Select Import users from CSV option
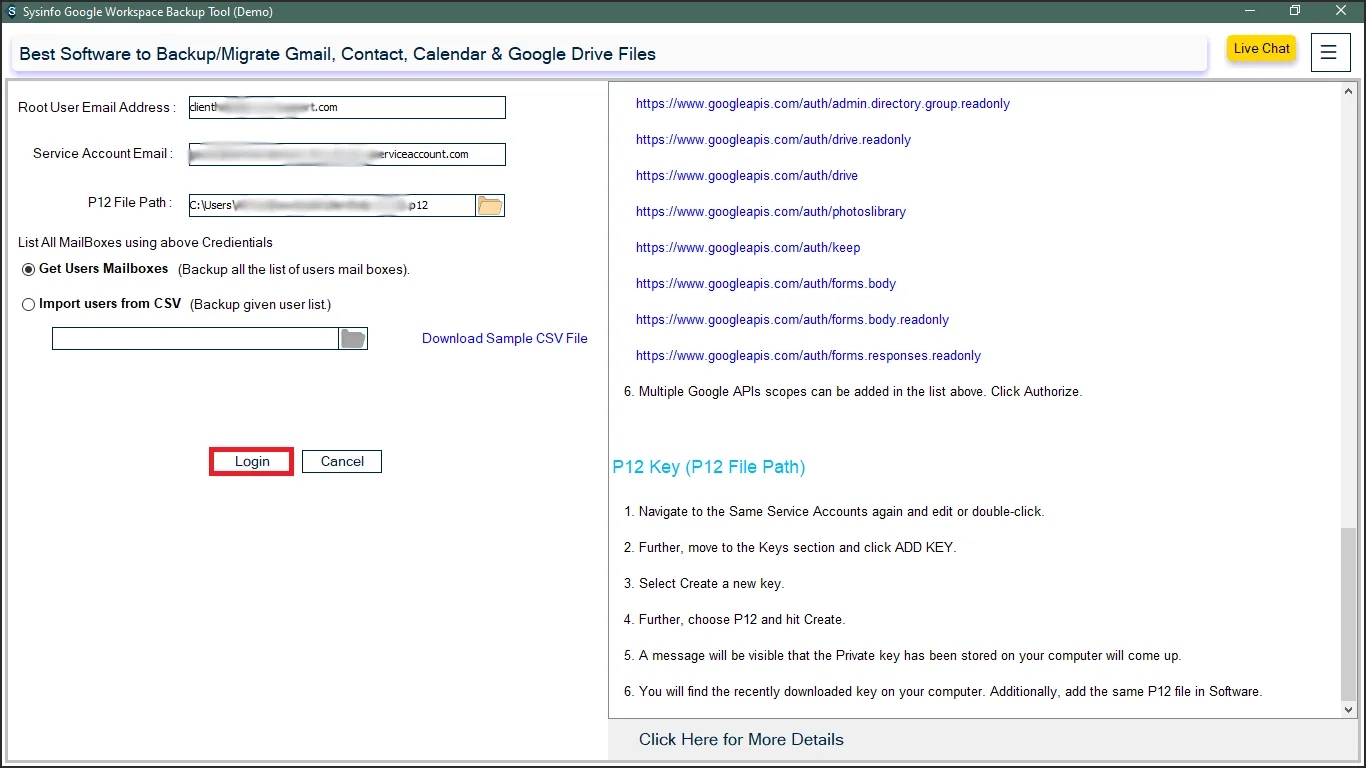The height and width of the screenshot is (768, 1366). 29,305
